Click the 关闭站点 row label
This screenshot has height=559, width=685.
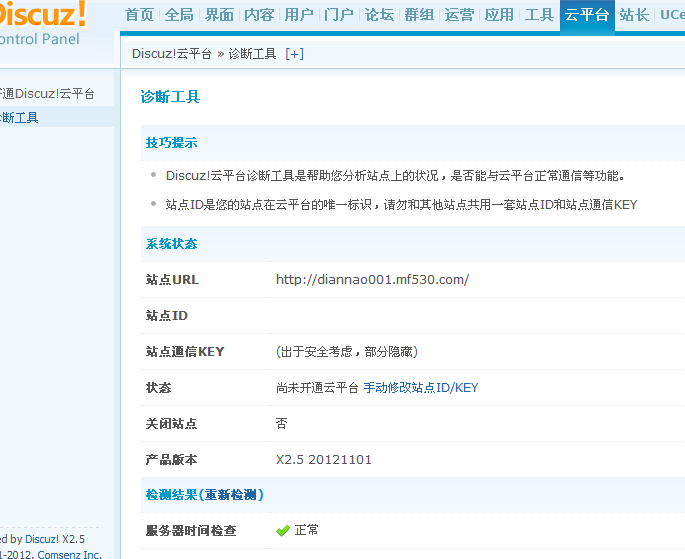[171, 424]
